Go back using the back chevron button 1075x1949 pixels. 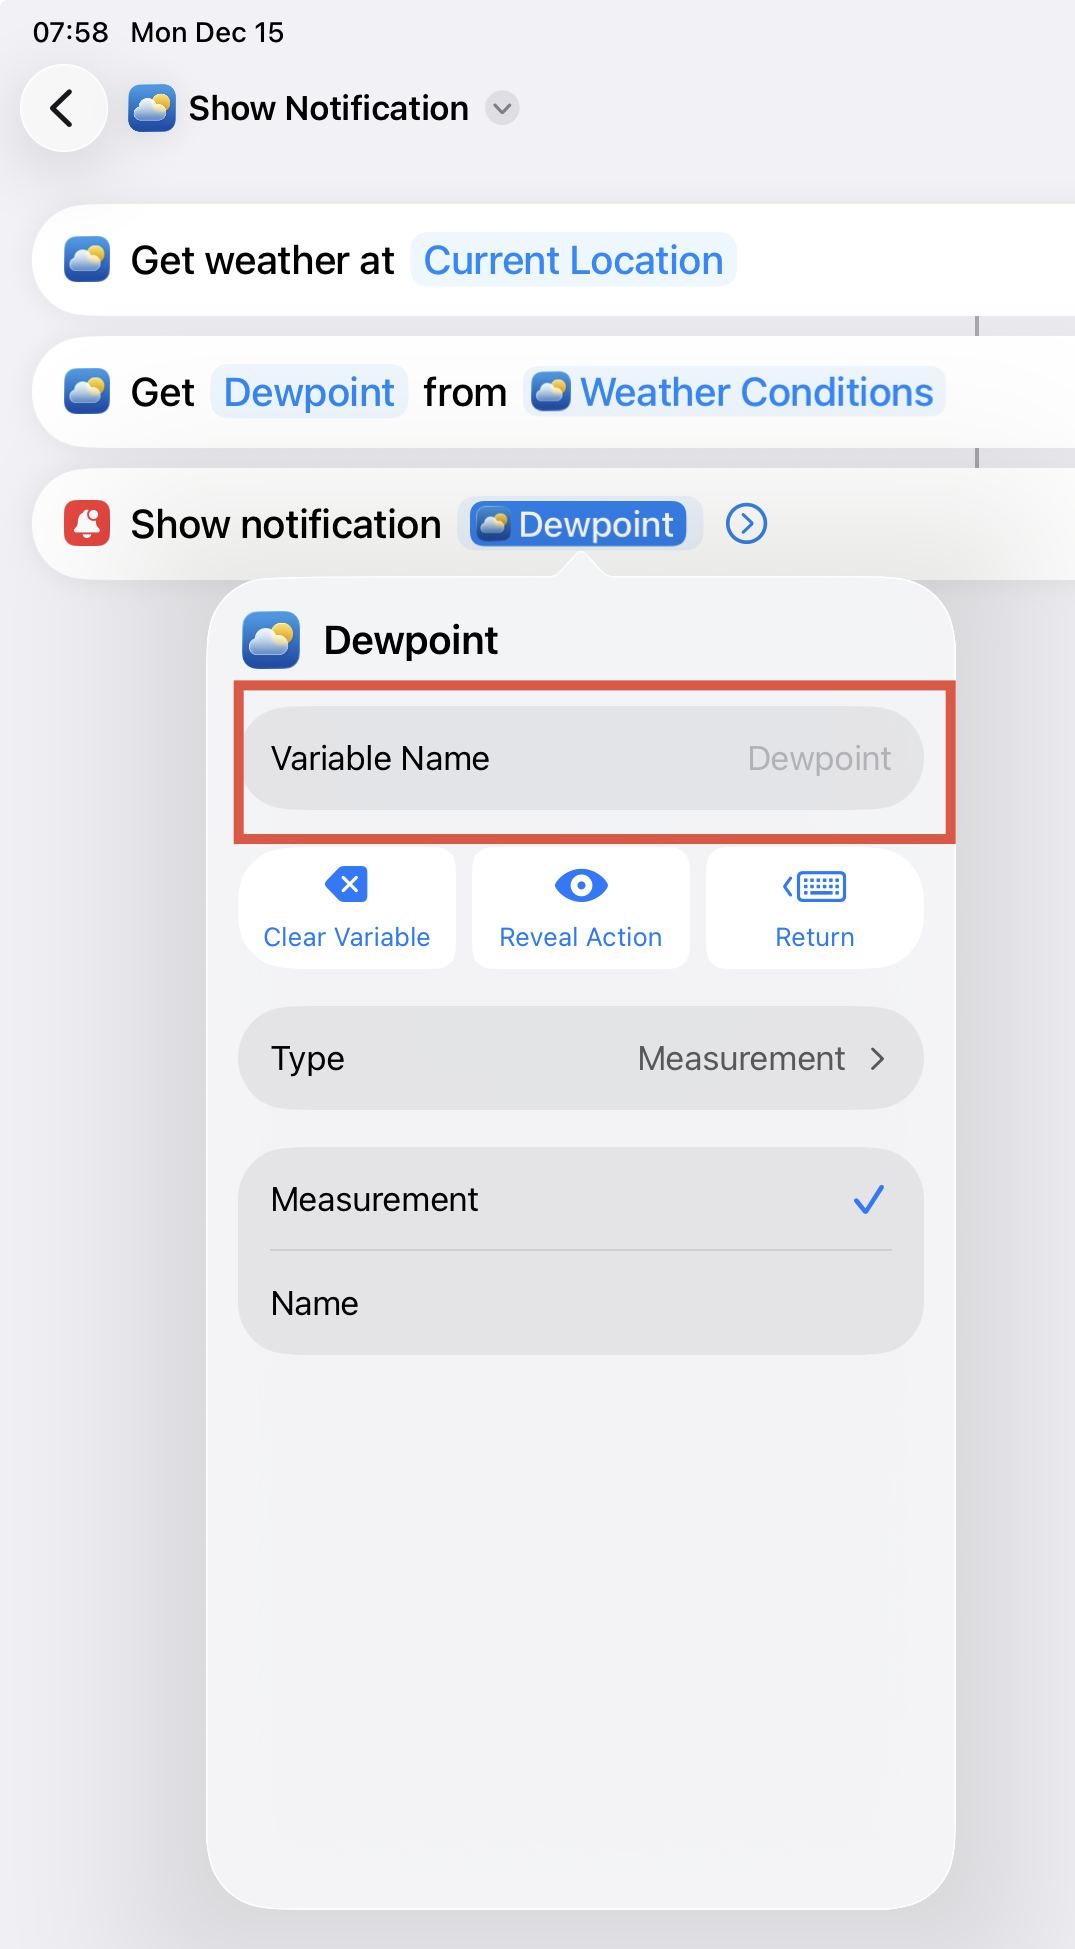coord(63,108)
